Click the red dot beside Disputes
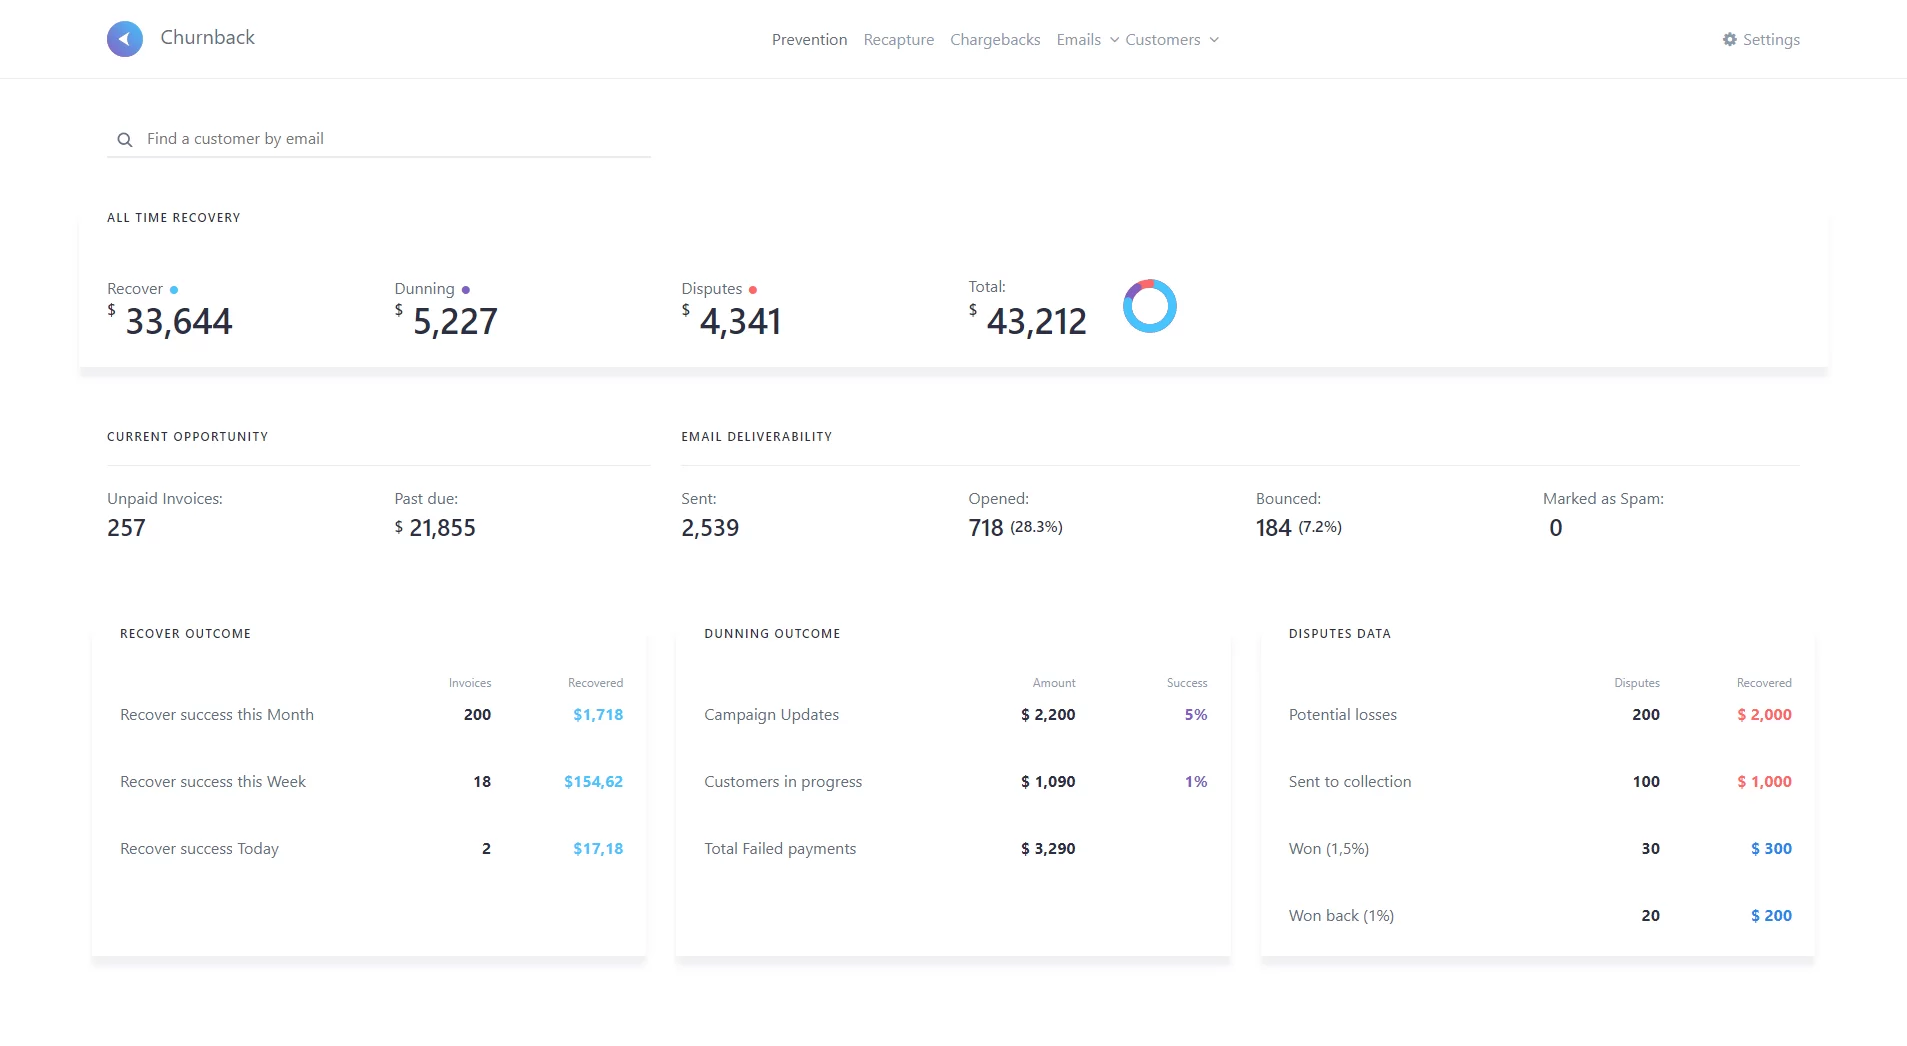This screenshot has width=1907, height=1046. [753, 290]
